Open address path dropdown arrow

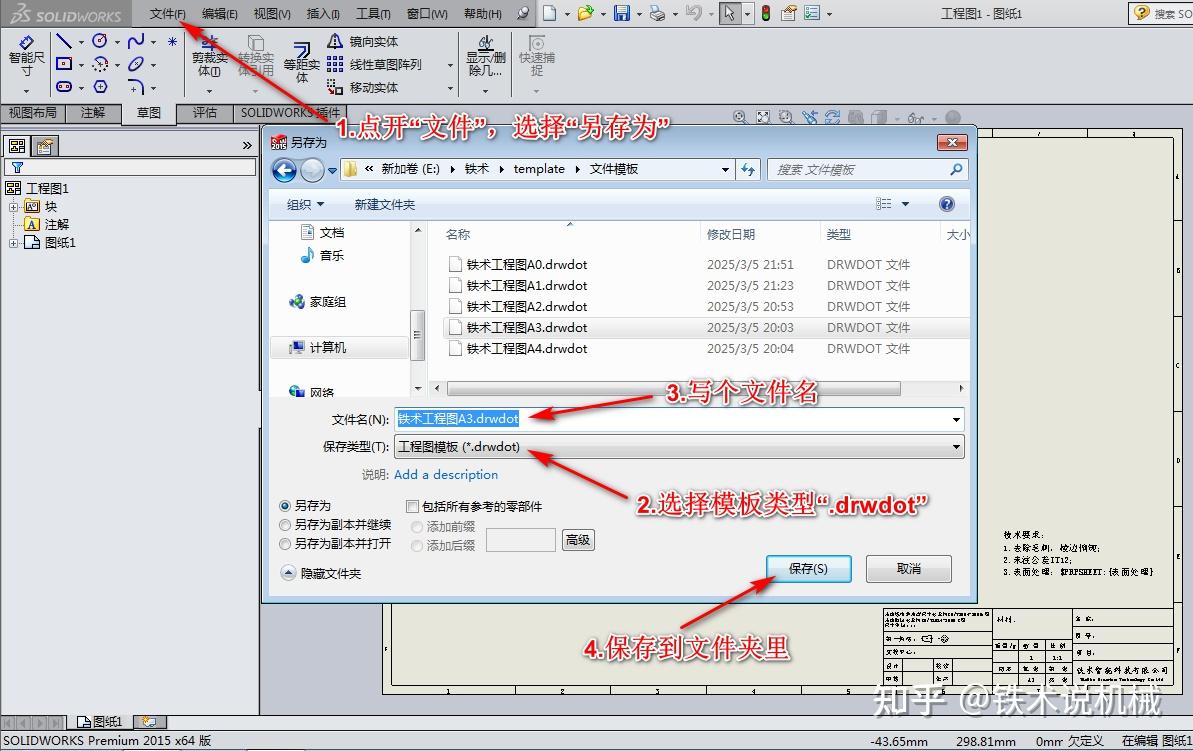pyautogui.click(x=726, y=170)
